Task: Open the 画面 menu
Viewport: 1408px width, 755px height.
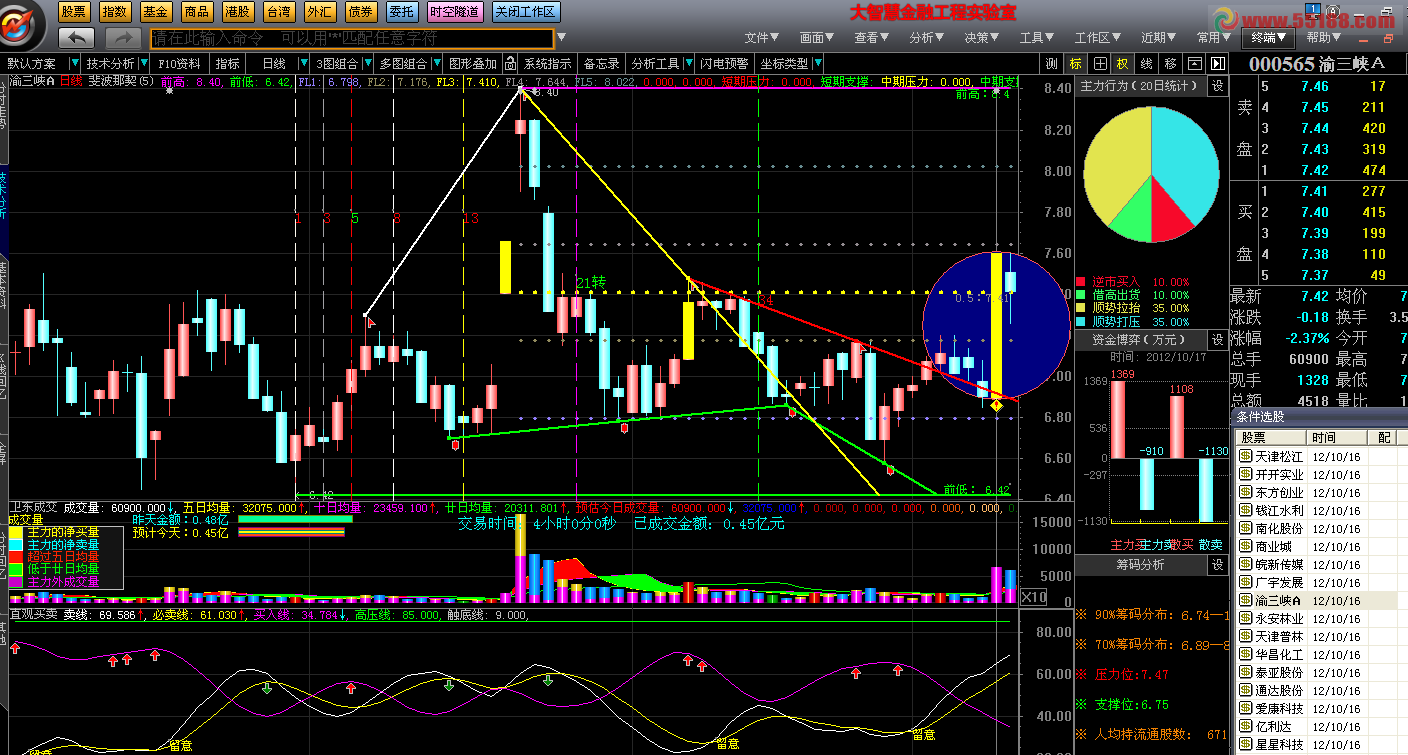Action: [x=817, y=38]
